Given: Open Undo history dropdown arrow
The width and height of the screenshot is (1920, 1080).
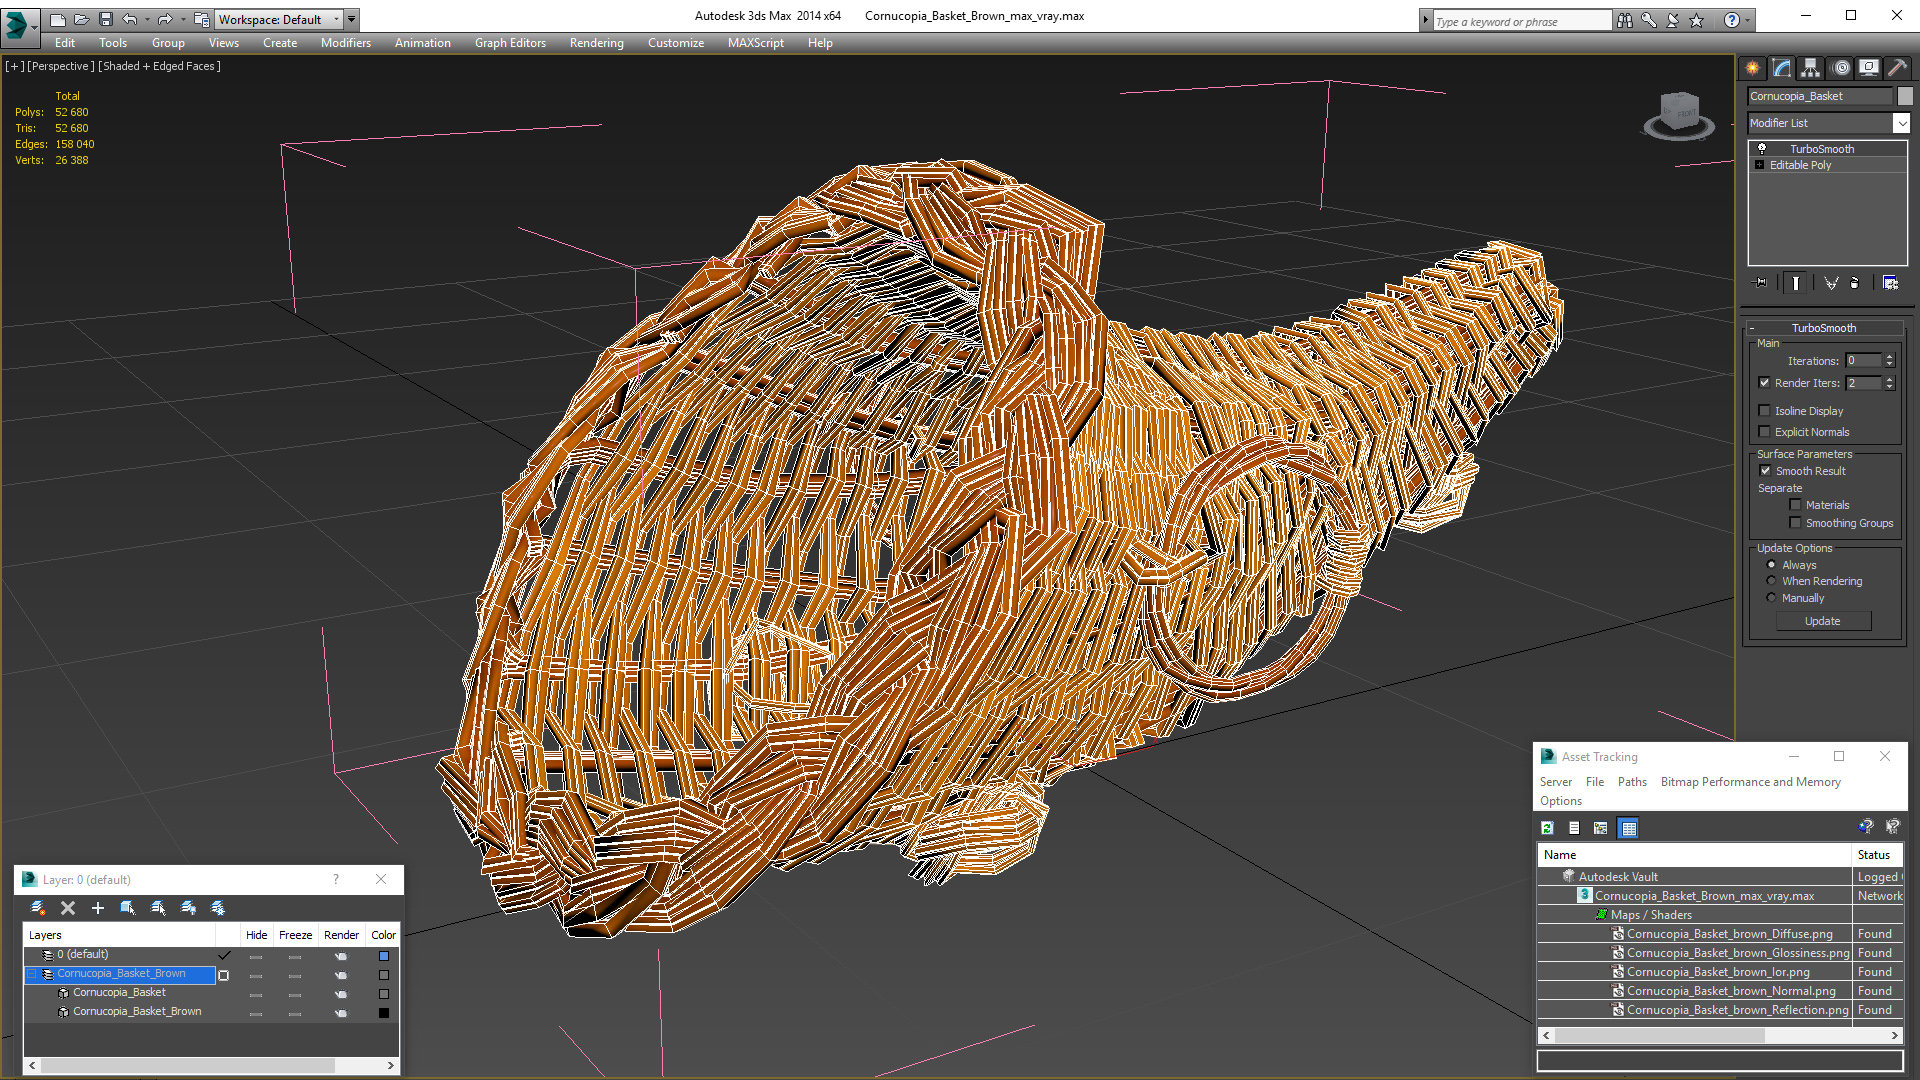Looking at the screenshot, I should coord(147,19).
